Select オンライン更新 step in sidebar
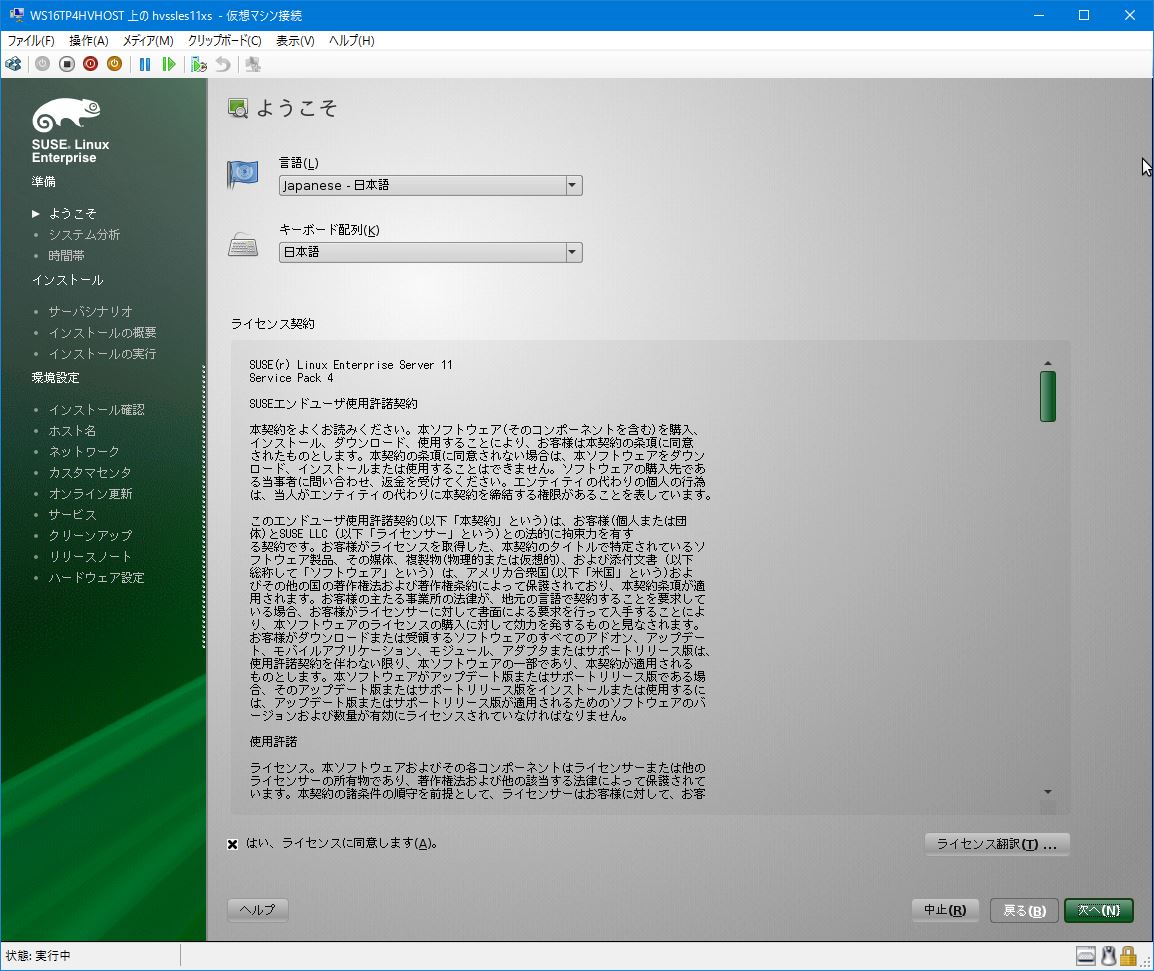1154x971 pixels. tap(91, 494)
